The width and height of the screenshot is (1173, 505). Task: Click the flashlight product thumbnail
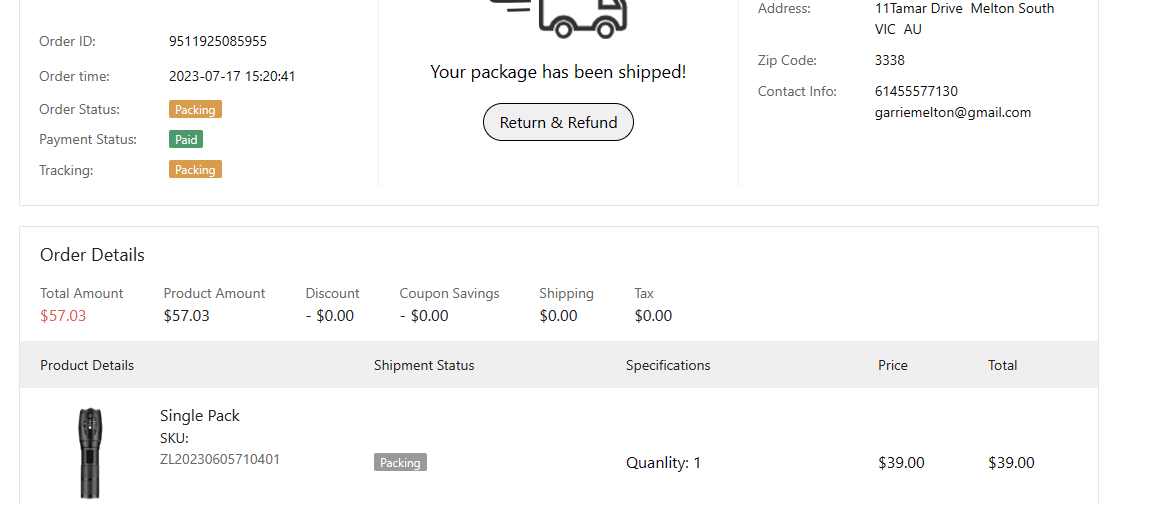point(90,452)
